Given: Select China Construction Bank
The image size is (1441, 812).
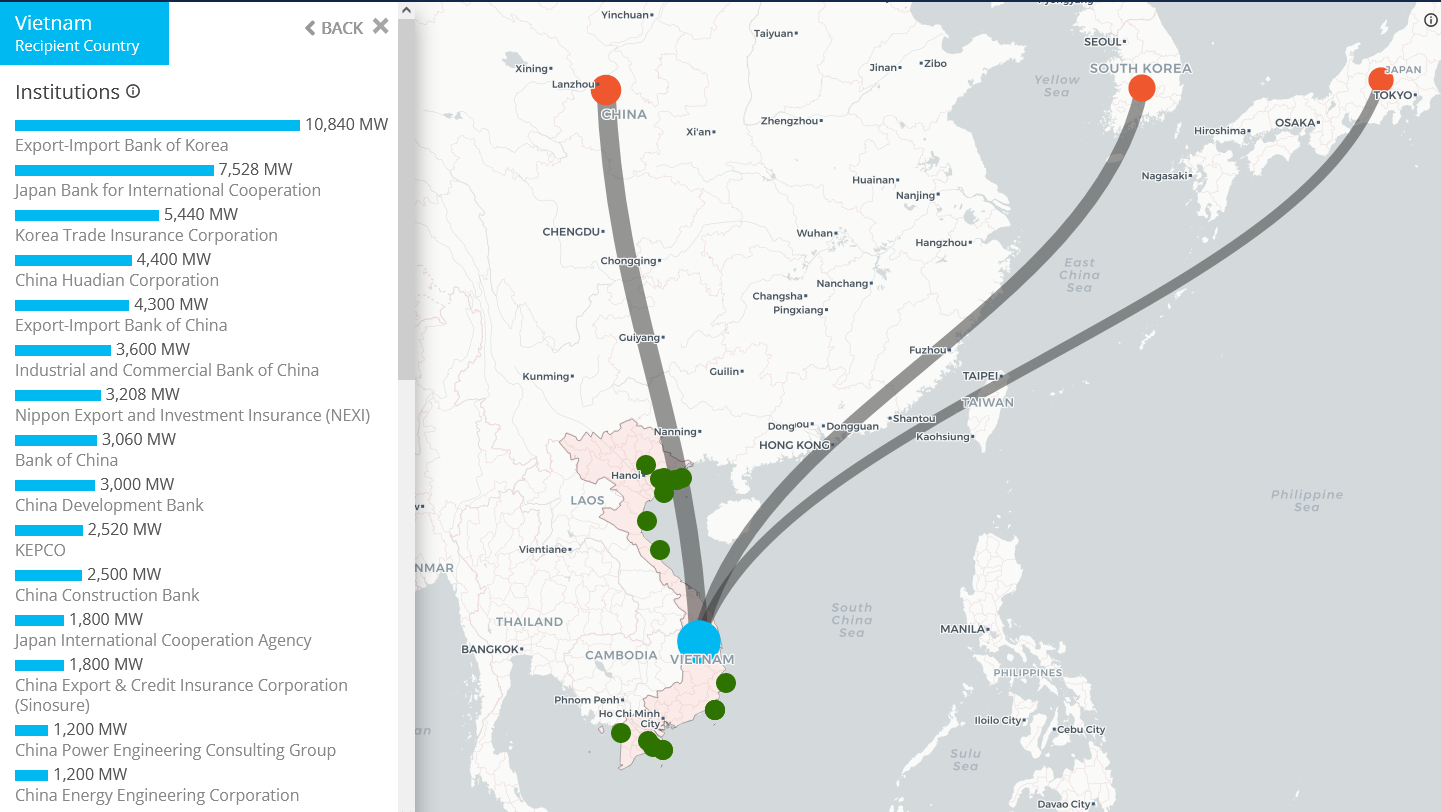Looking at the screenshot, I should [107, 595].
